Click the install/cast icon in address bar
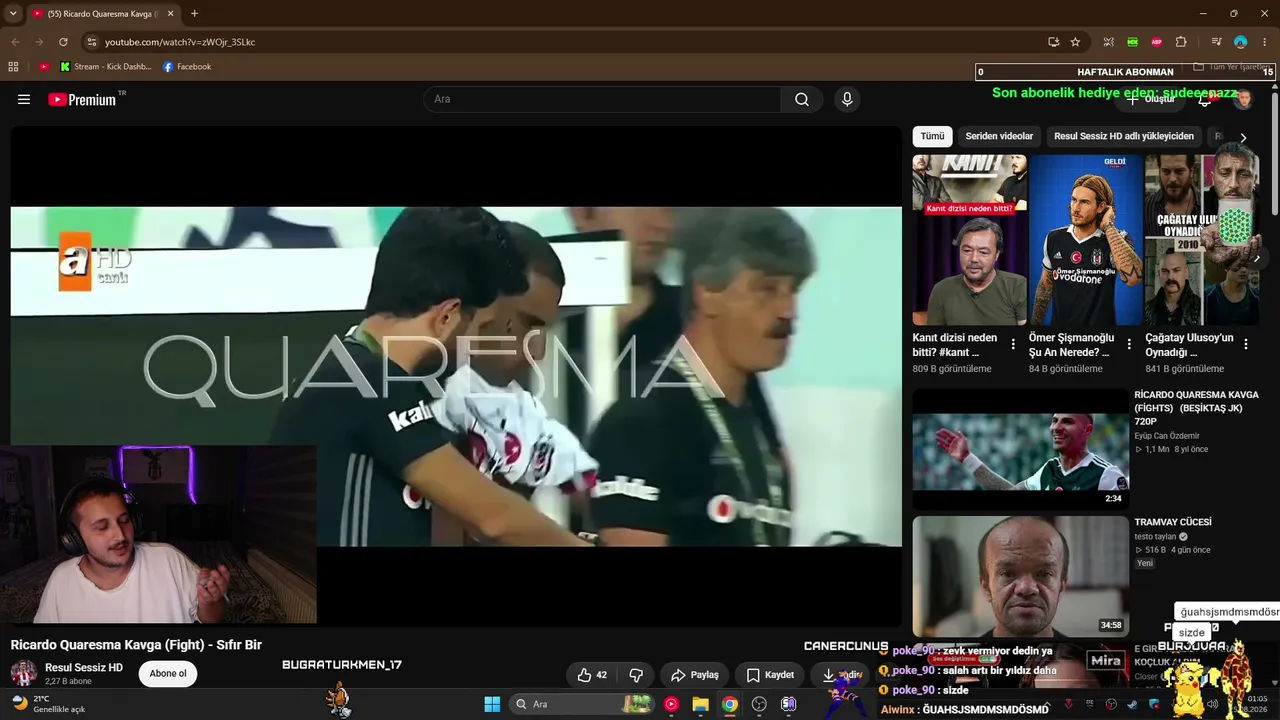Image resolution: width=1280 pixels, height=720 pixels. pos(1053,42)
